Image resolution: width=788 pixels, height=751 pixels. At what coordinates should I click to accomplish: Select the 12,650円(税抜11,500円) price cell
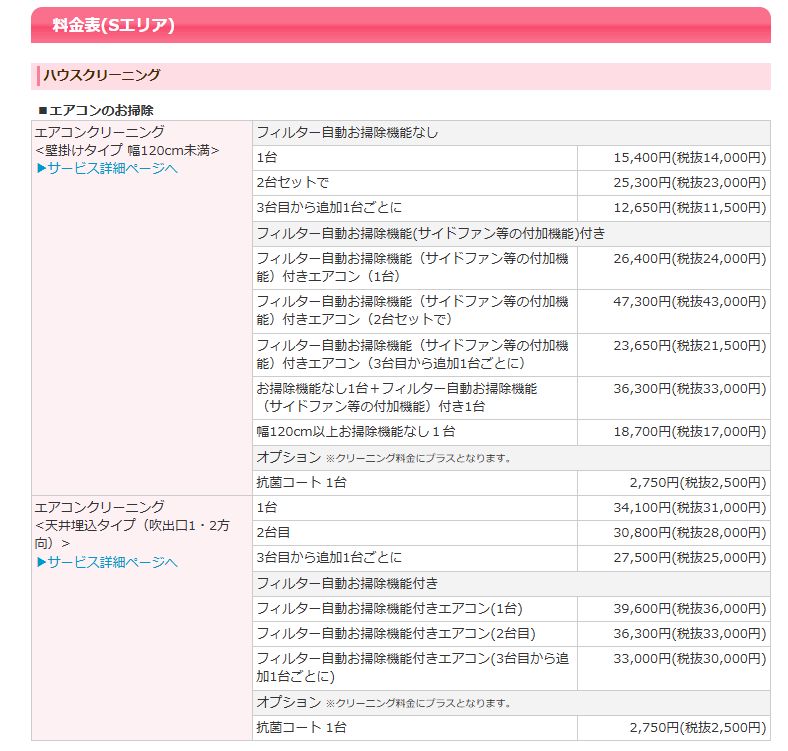[689, 208]
